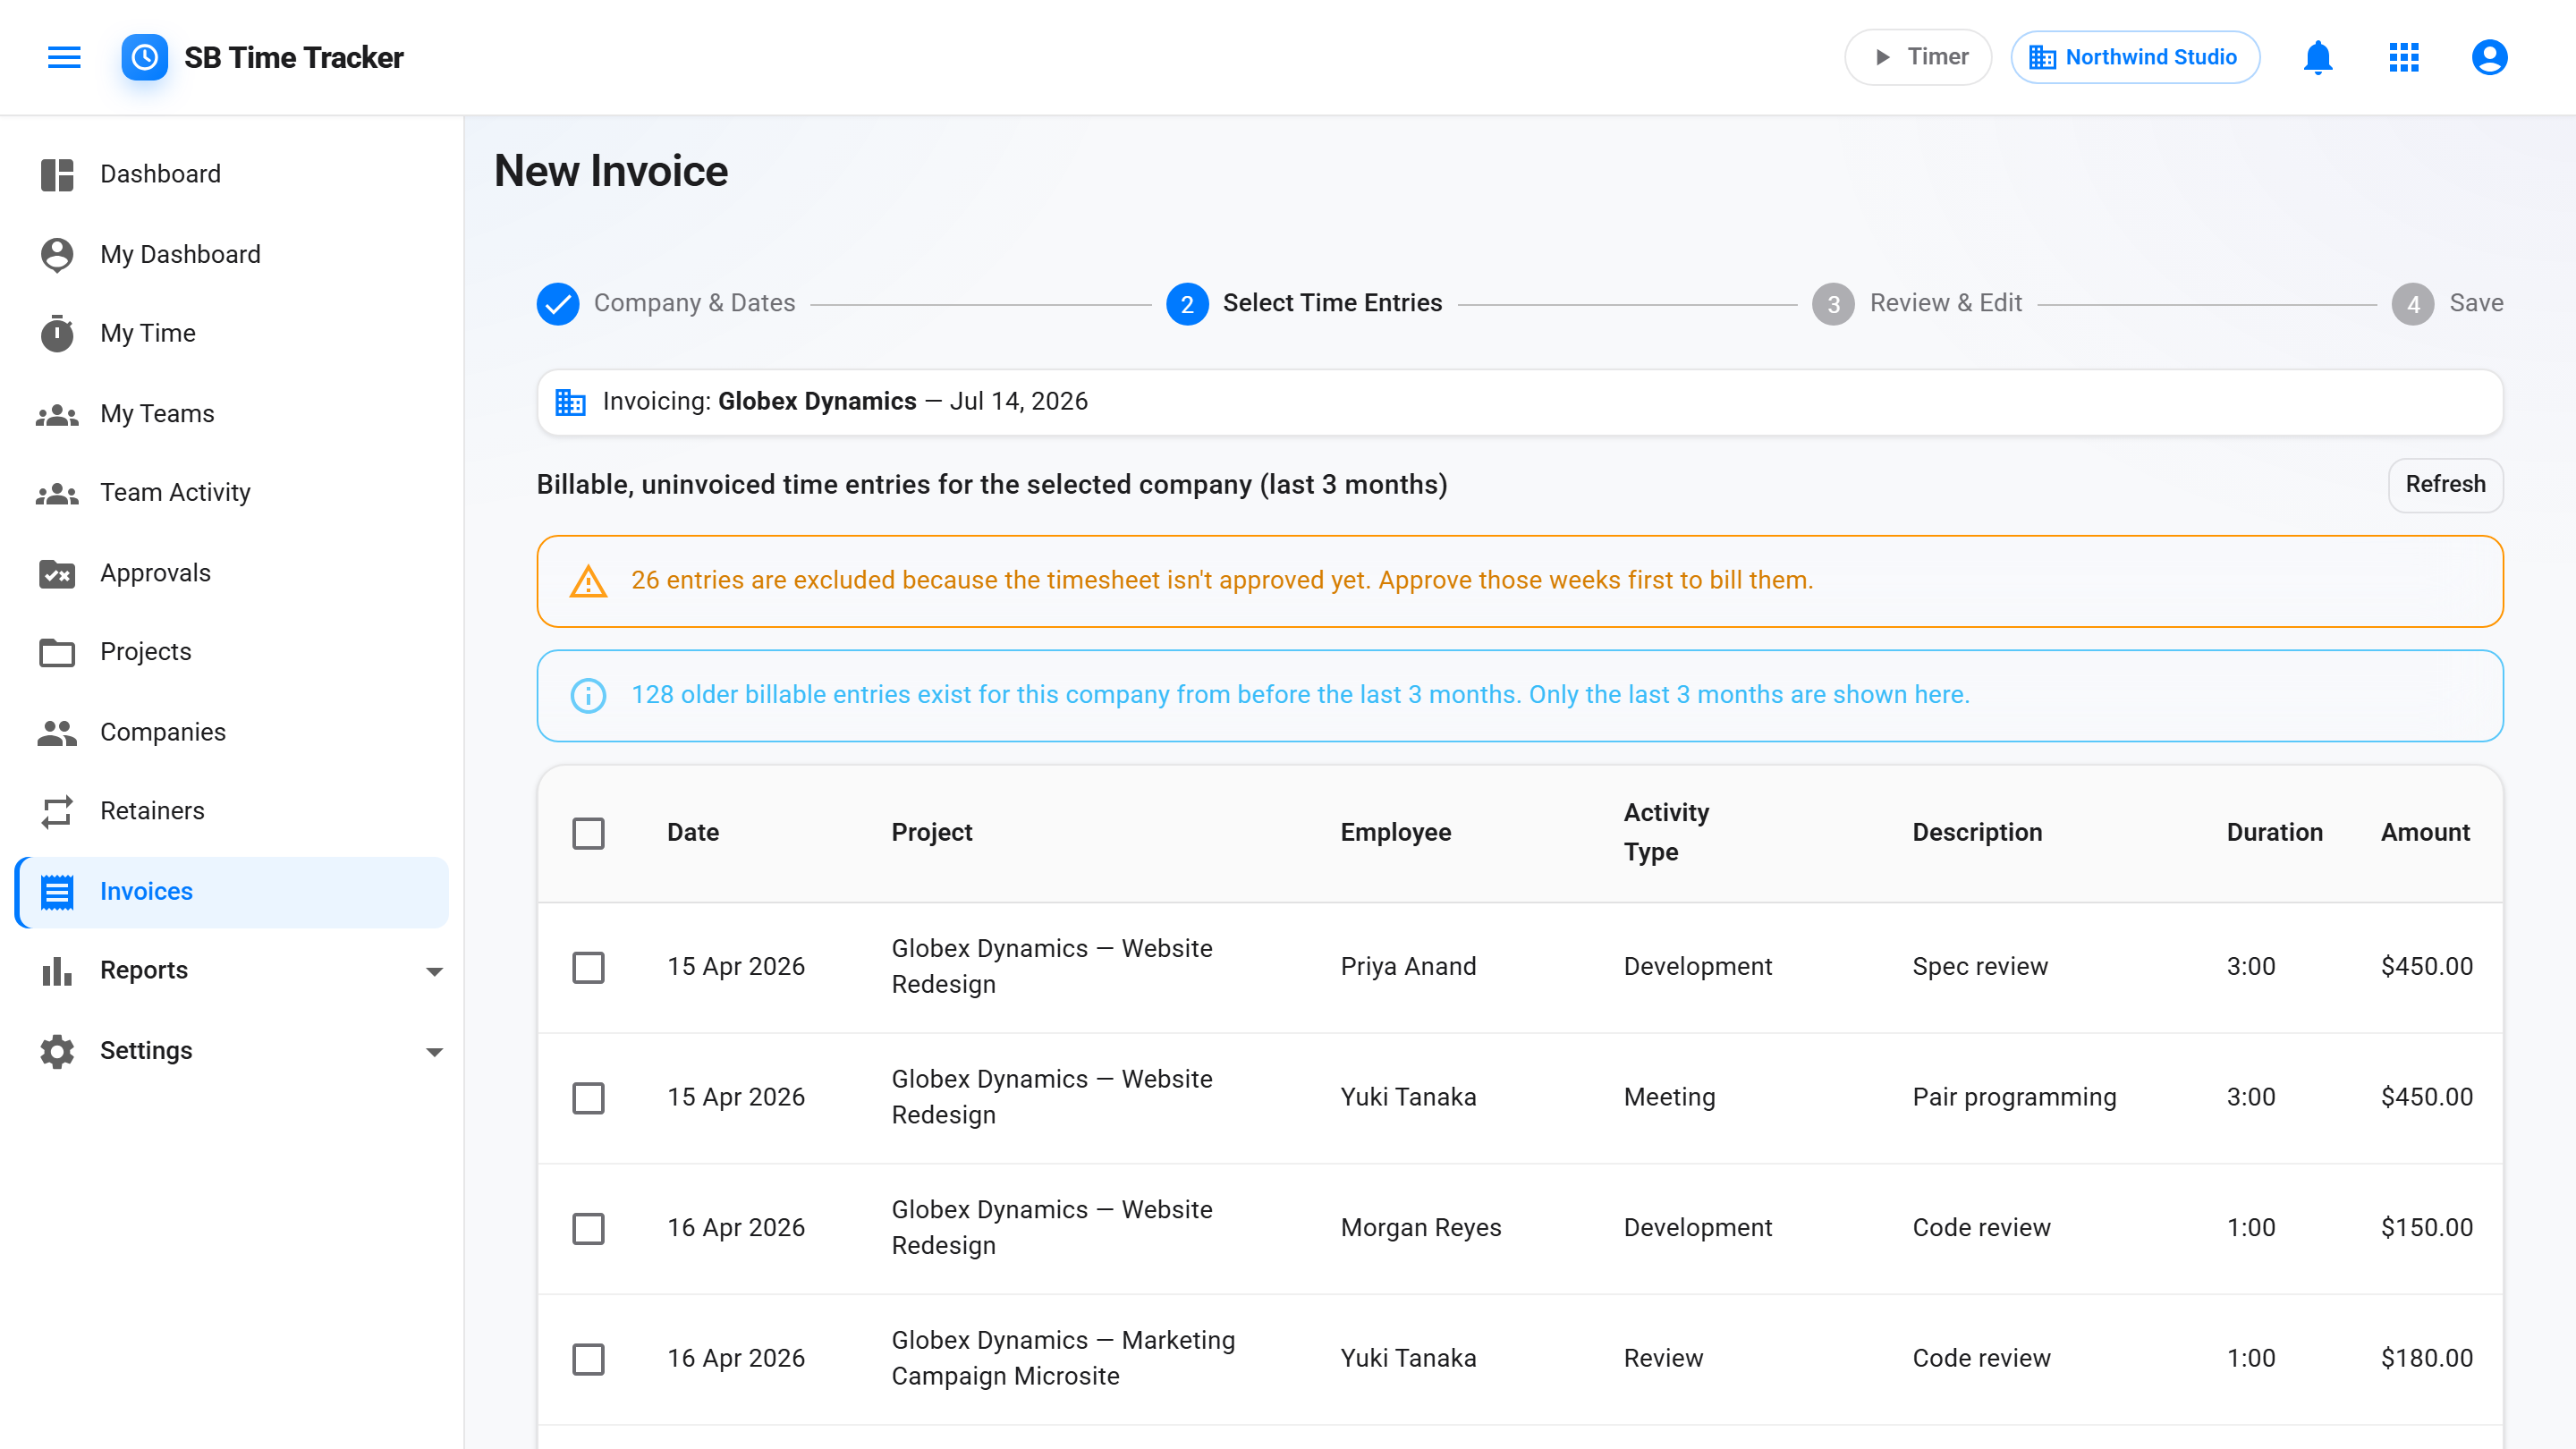Image resolution: width=2576 pixels, height=1449 pixels.
Task: Go to My Time in sidebar
Action: point(232,333)
